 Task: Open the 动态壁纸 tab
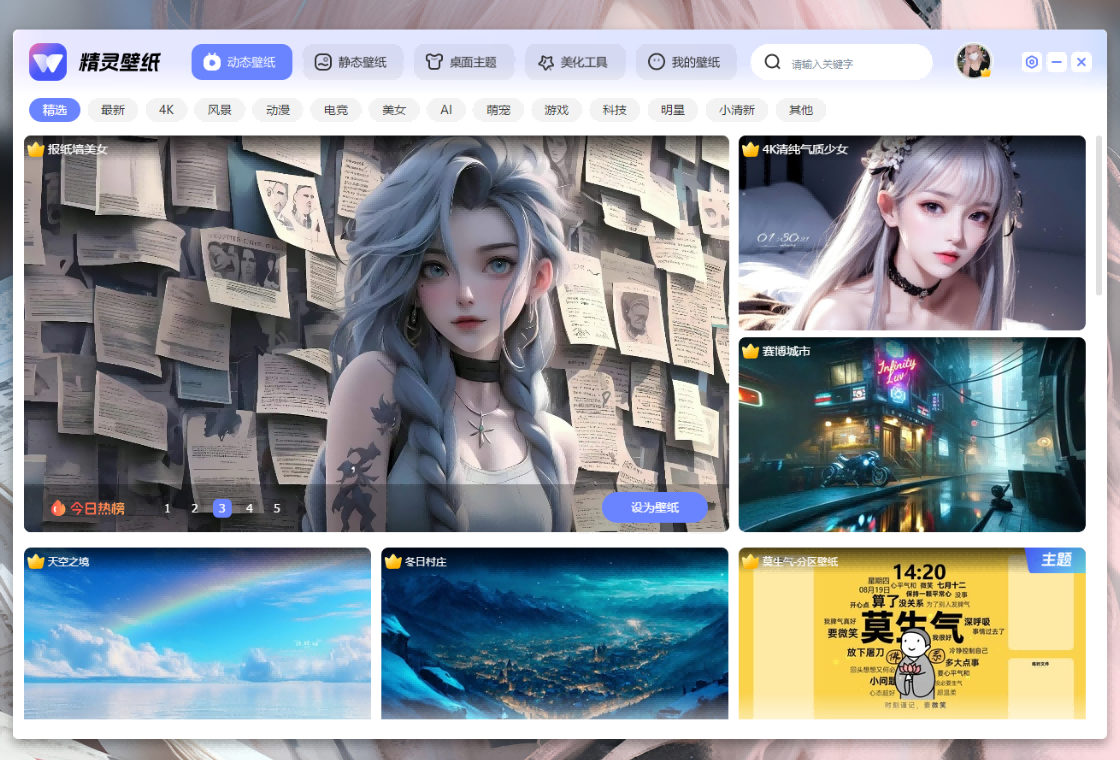point(241,62)
